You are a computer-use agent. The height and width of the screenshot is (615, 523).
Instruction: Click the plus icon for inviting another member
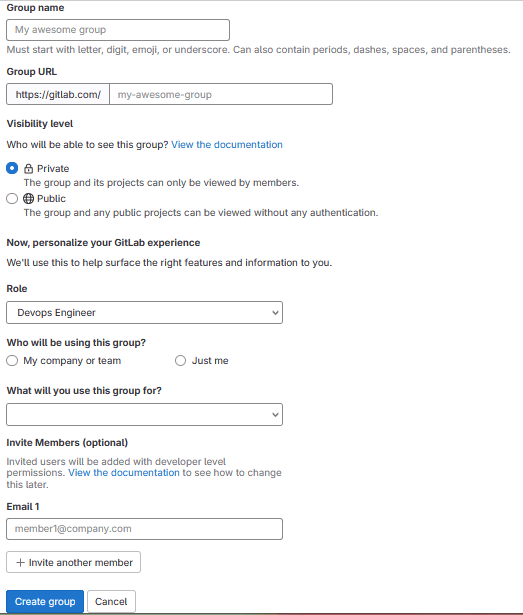20,562
